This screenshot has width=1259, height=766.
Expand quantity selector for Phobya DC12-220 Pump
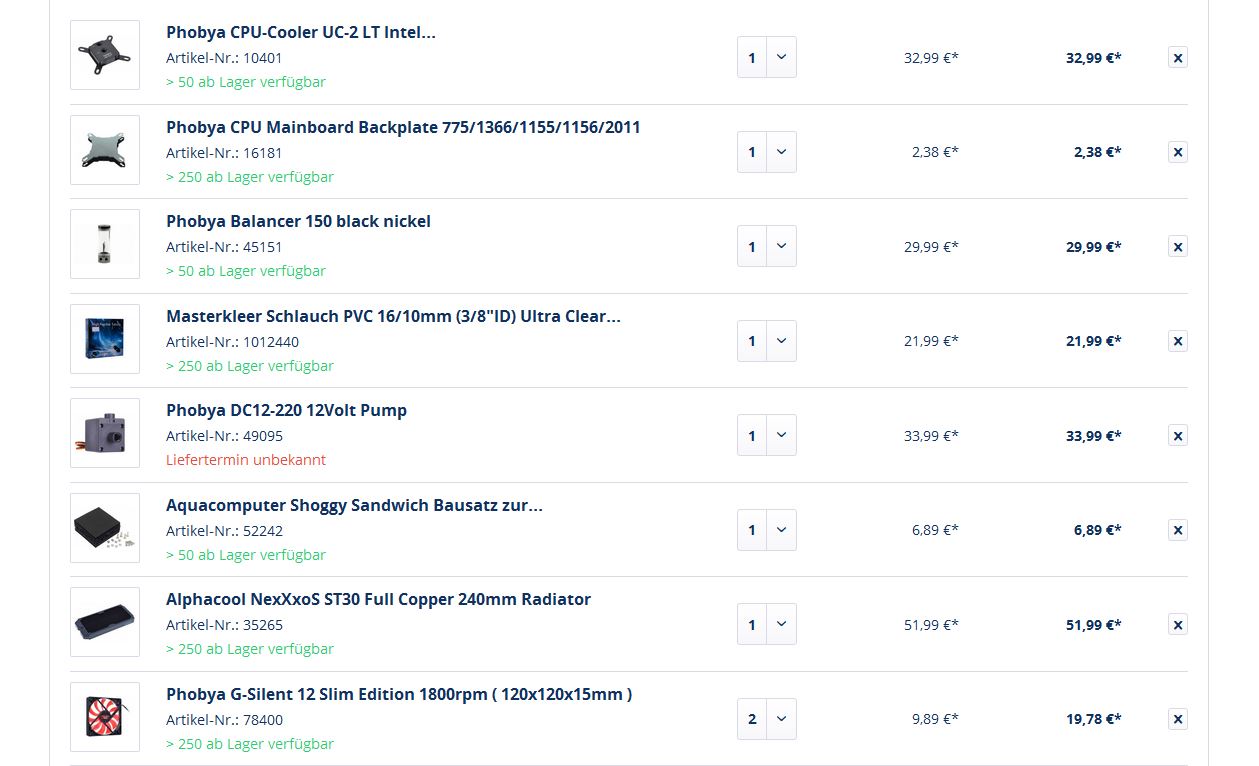[767, 436]
